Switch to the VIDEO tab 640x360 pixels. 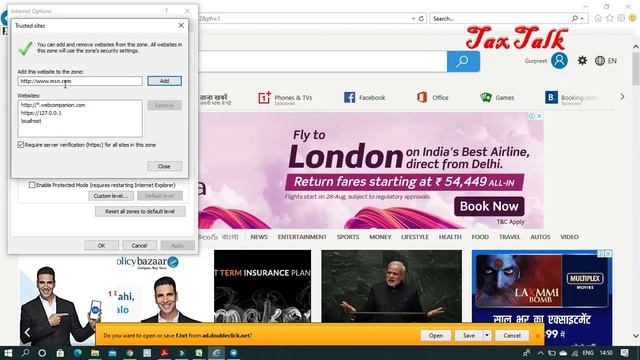click(569, 237)
